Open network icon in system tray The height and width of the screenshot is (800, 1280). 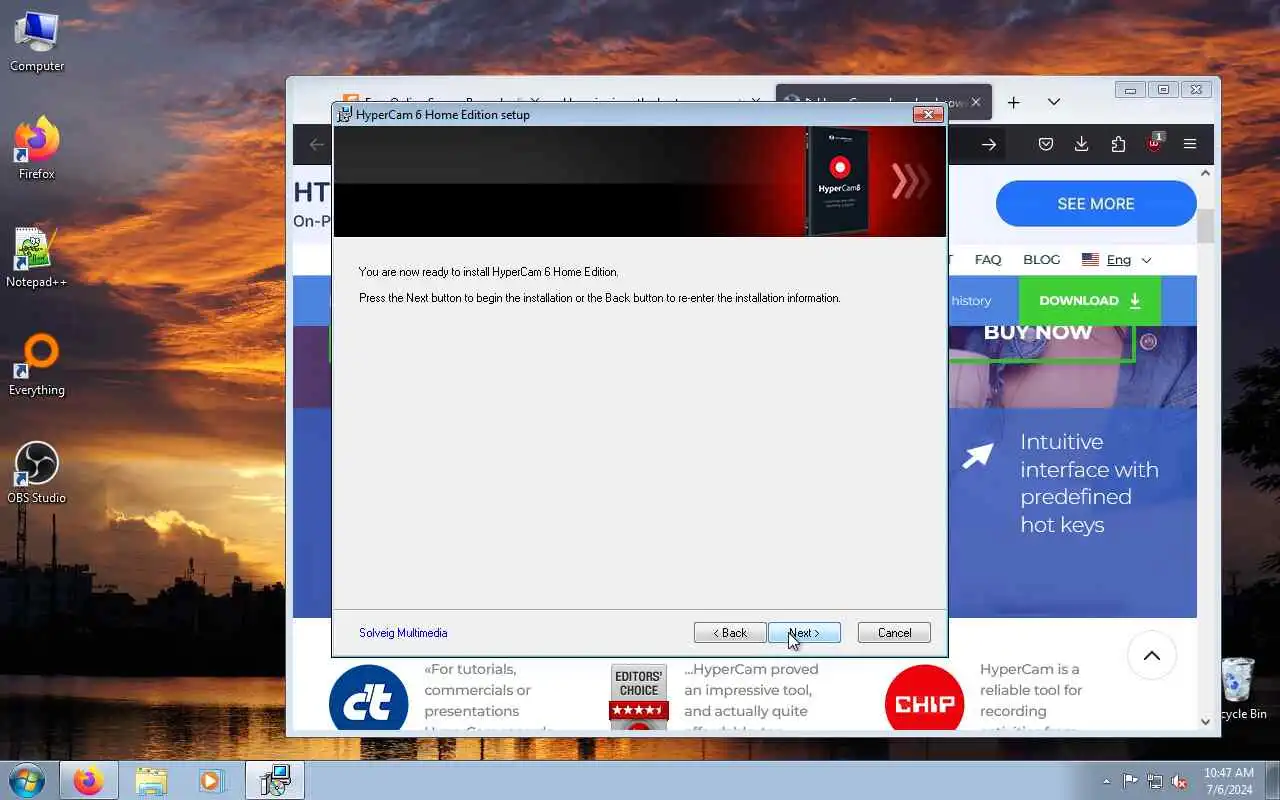pyautogui.click(x=1155, y=781)
